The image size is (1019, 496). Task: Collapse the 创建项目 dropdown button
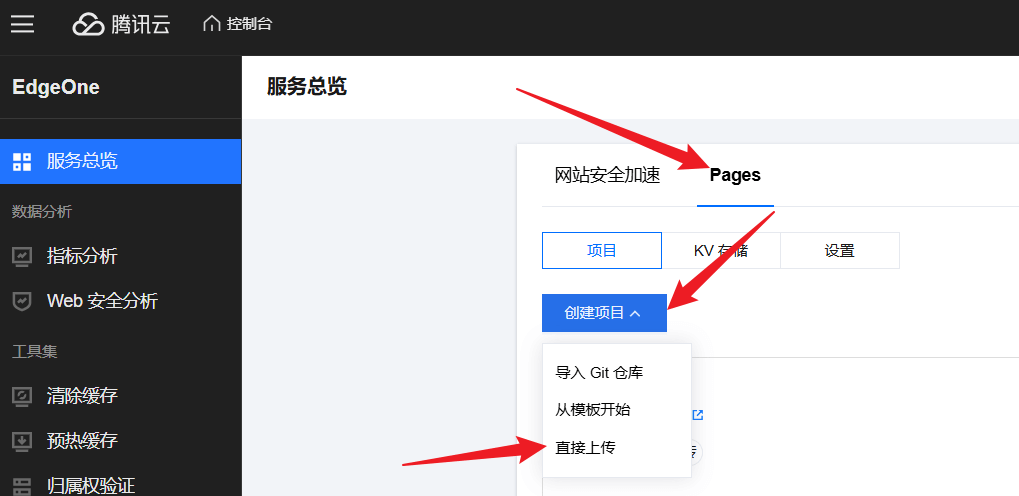click(604, 313)
